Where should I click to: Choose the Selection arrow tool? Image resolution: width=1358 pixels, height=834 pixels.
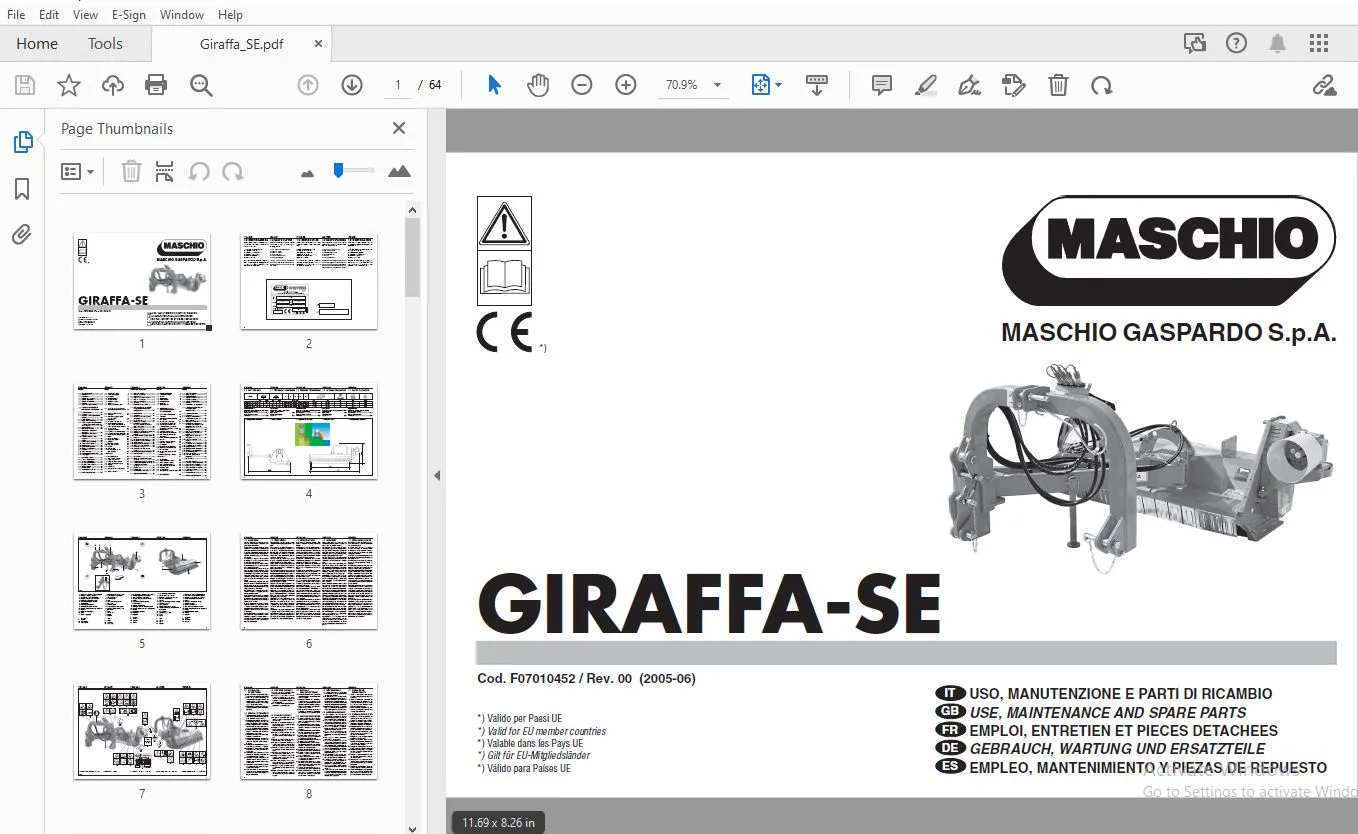(x=494, y=86)
